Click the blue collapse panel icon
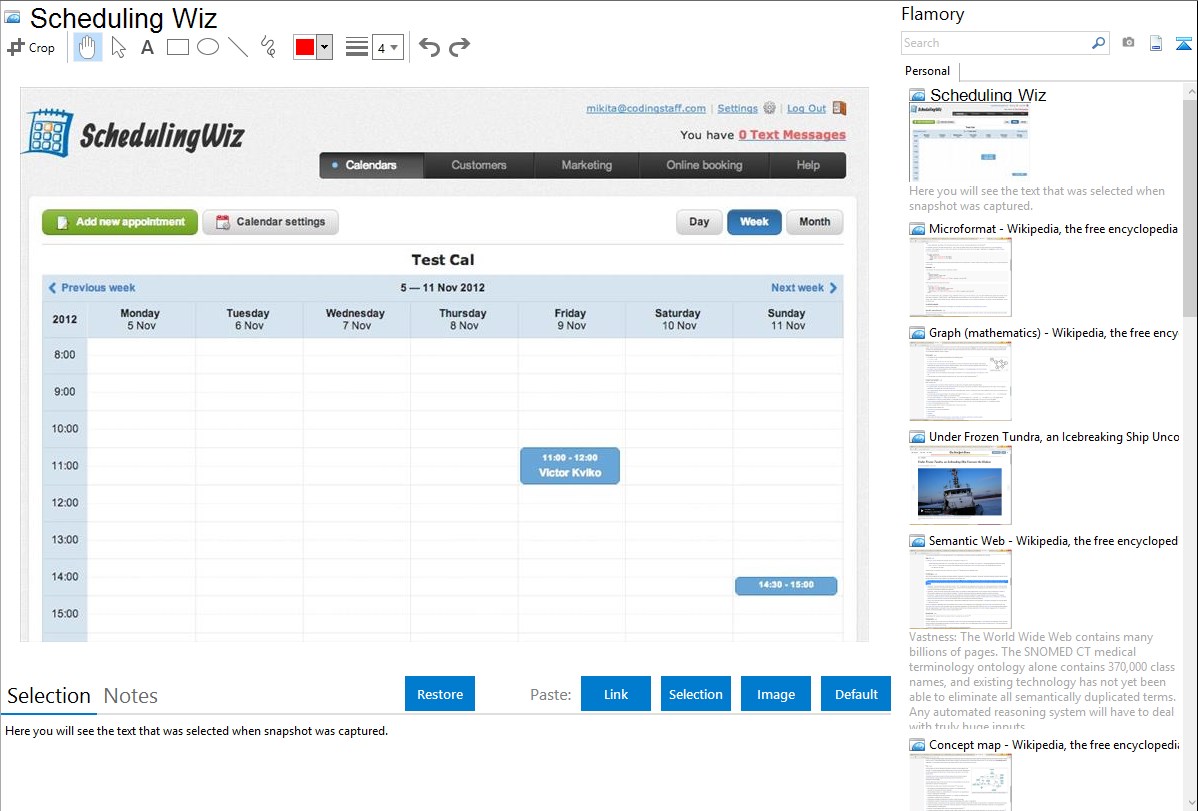Image resolution: width=1198 pixels, height=811 pixels. pos(1183,43)
